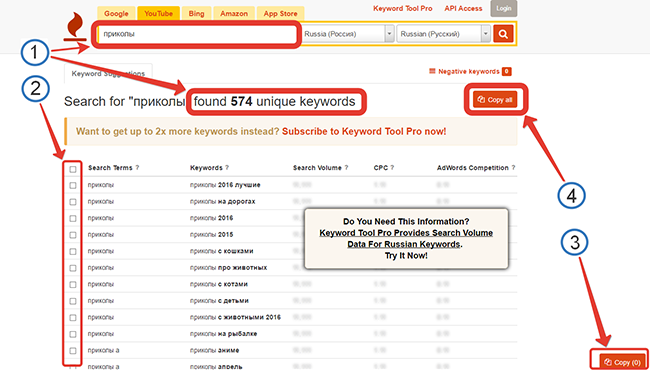Click help icon next to Keywords header
650x370 pixels.
pos(227,168)
